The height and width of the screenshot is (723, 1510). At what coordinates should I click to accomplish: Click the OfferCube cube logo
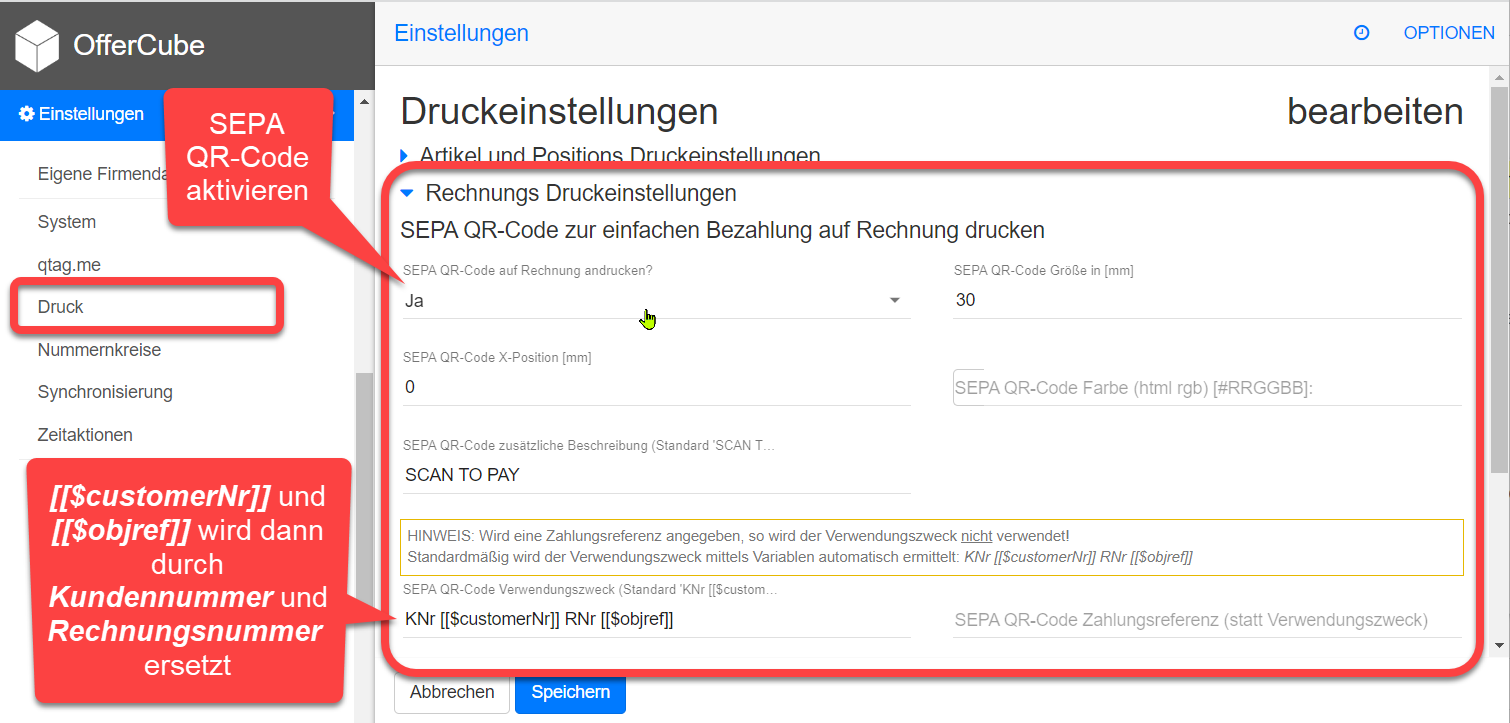point(37,45)
